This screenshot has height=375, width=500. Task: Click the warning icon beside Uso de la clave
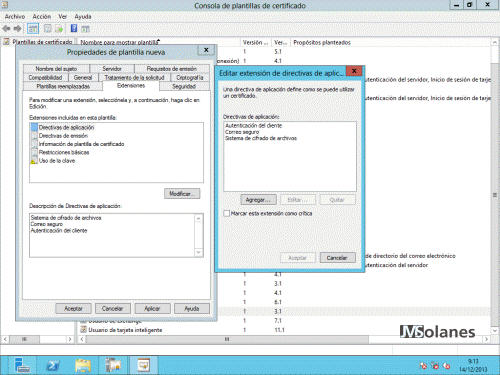pyautogui.click(x=34, y=161)
